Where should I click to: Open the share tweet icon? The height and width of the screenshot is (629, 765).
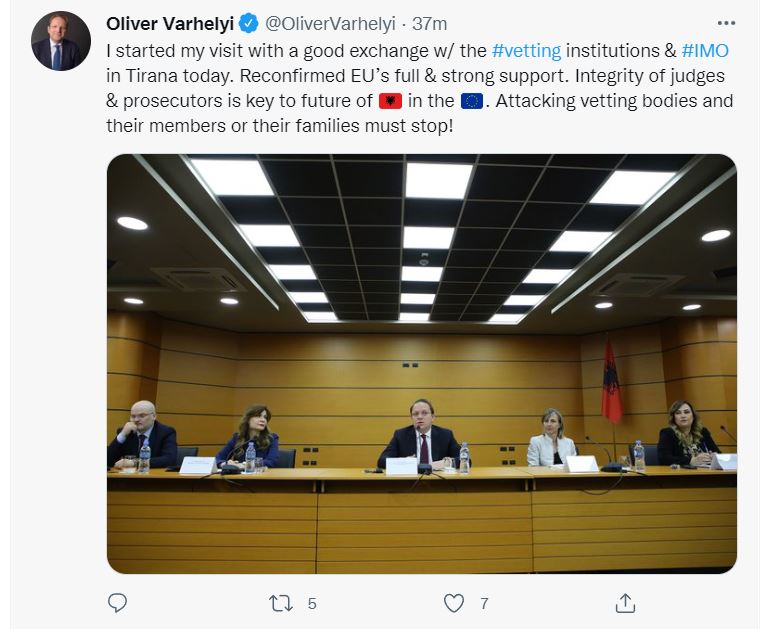pos(625,603)
